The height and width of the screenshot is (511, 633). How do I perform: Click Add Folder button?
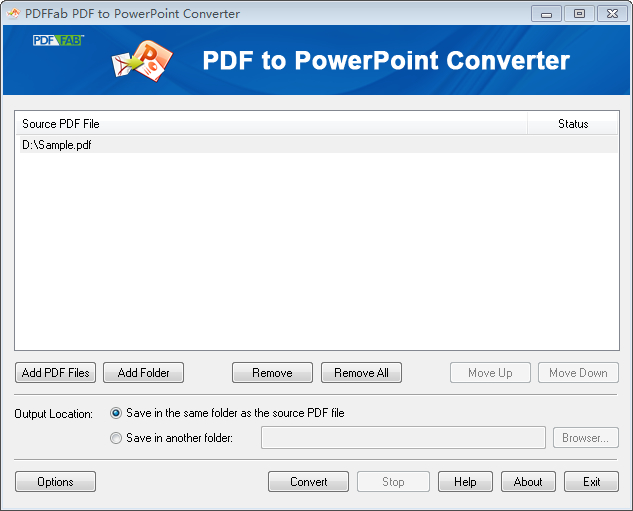[143, 373]
